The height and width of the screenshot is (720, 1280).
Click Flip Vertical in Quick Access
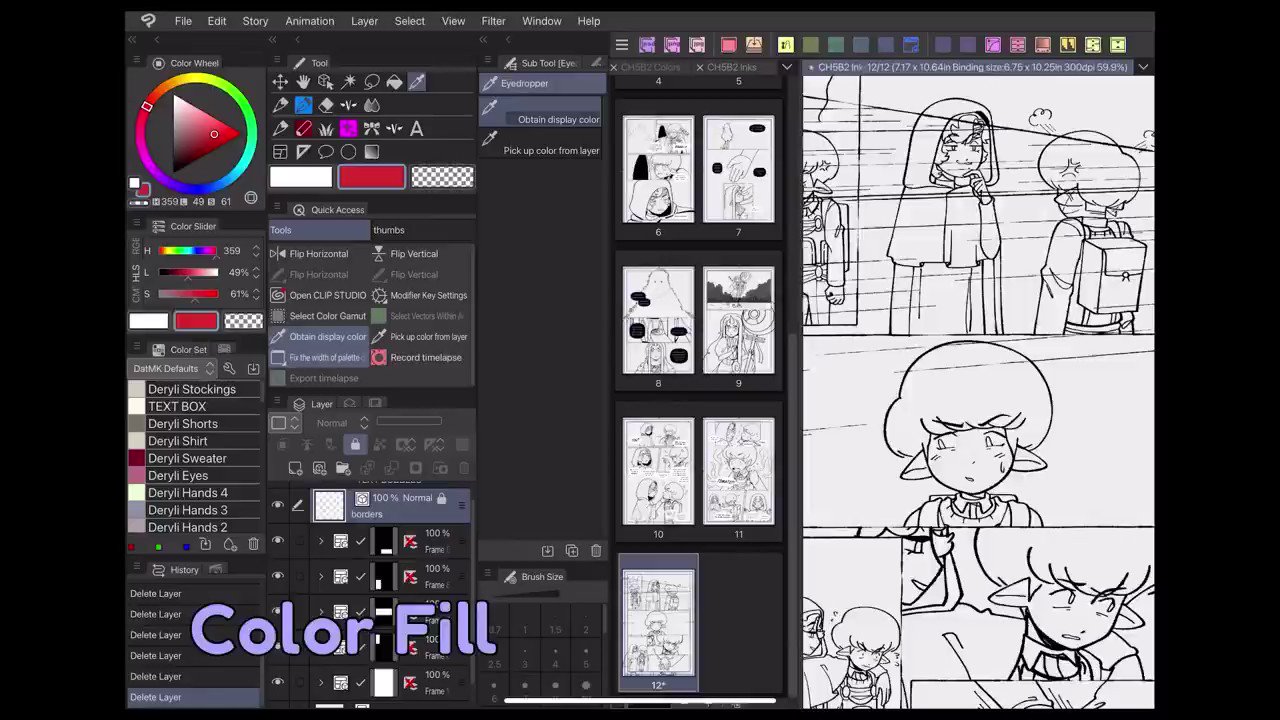coord(414,254)
